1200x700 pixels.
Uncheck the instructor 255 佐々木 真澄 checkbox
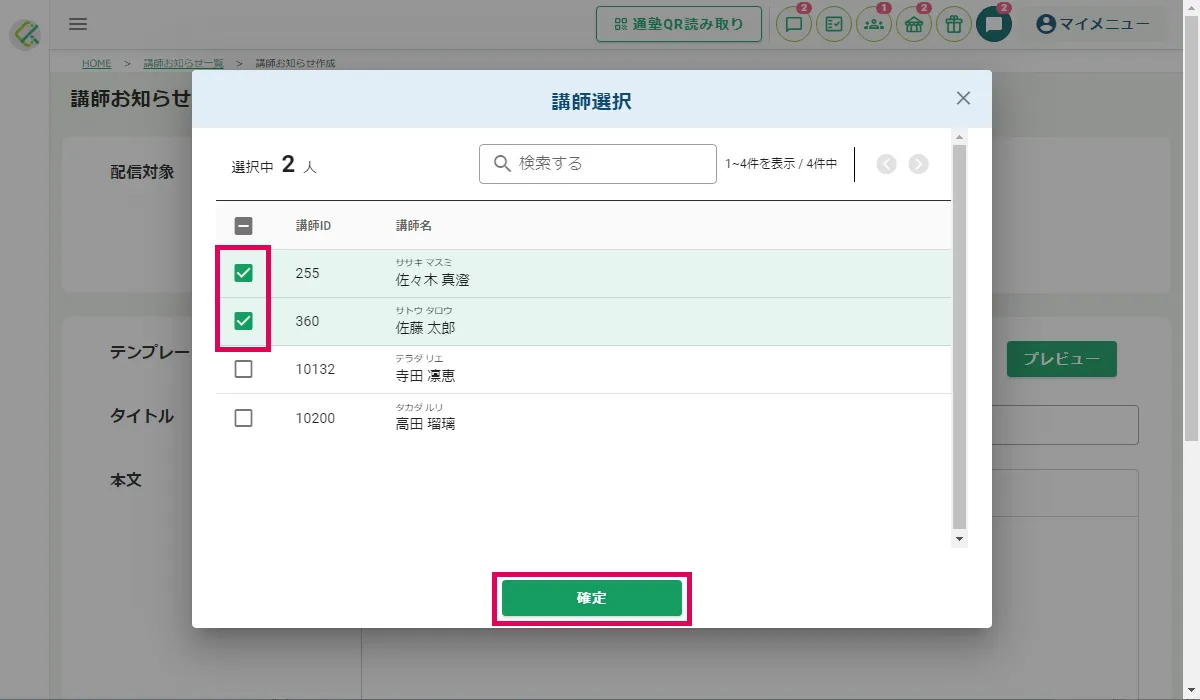point(243,273)
